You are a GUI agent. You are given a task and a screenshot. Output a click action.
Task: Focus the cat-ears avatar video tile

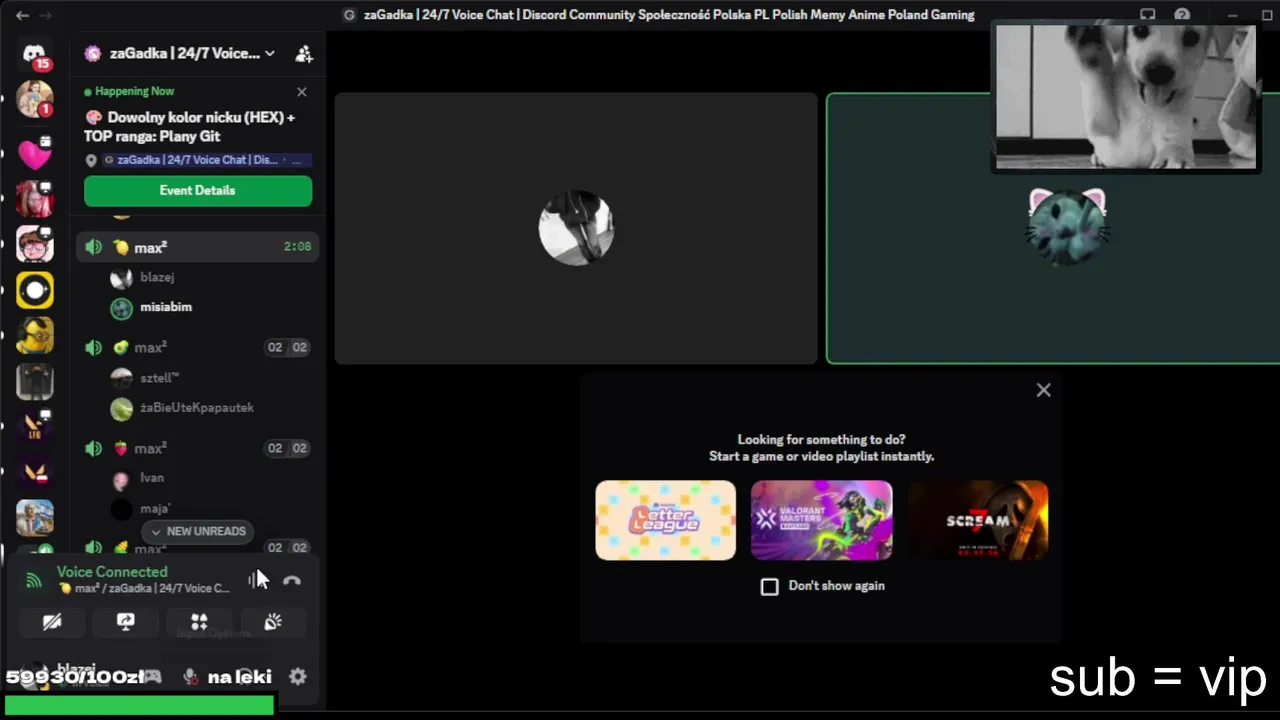click(x=1053, y=228)
